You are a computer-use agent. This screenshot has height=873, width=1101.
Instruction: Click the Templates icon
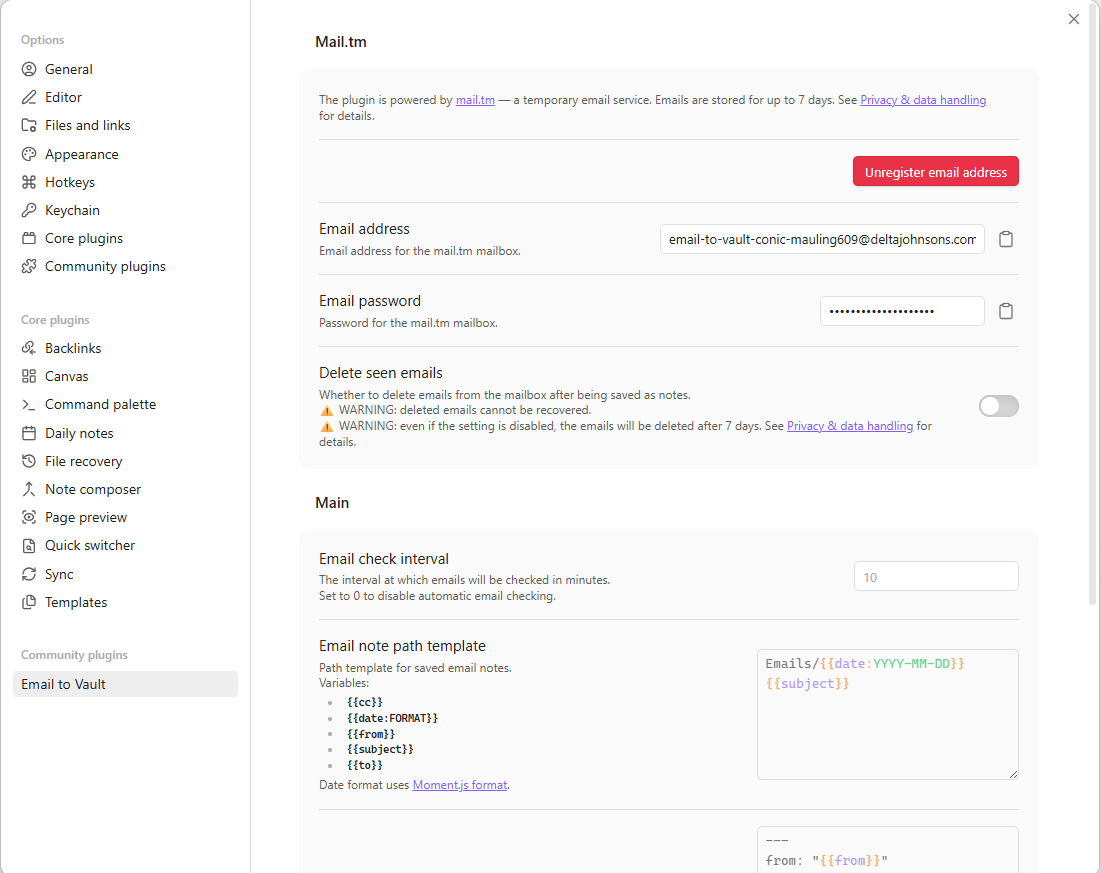pos(29,602)
